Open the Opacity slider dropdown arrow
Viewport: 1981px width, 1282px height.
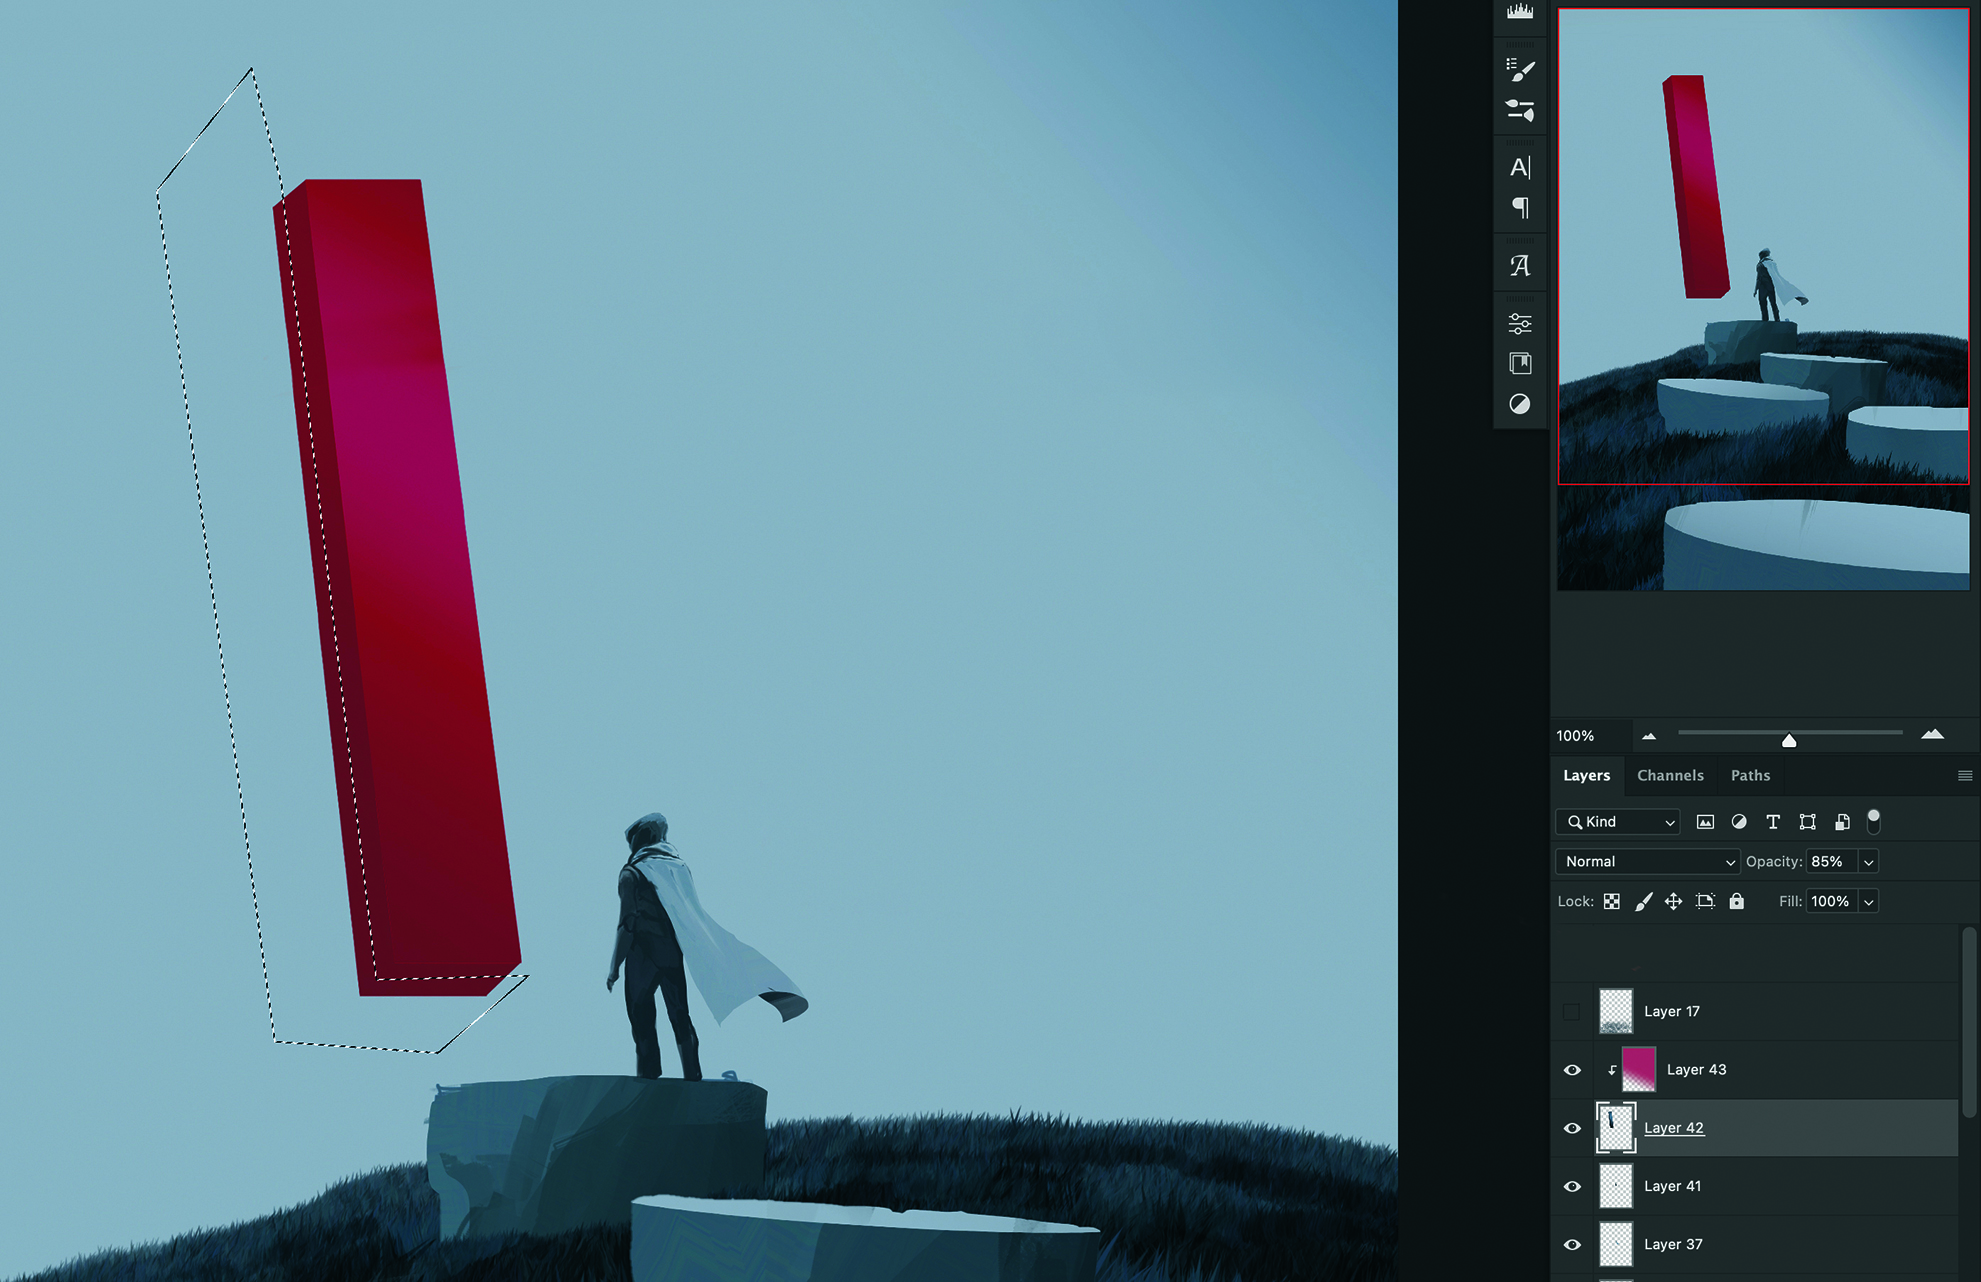click(1868, 862)
